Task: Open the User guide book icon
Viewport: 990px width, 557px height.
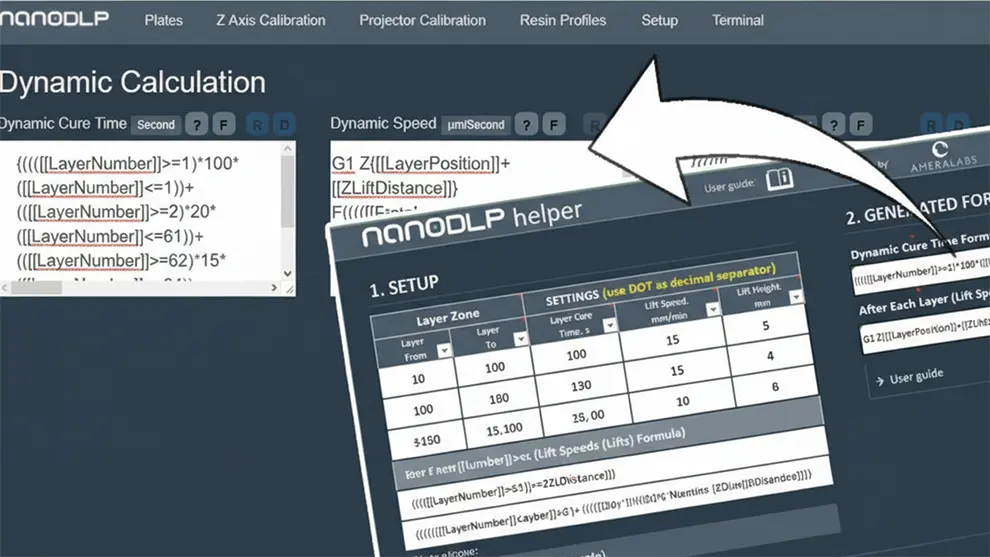Action: [x=778, y=179]
